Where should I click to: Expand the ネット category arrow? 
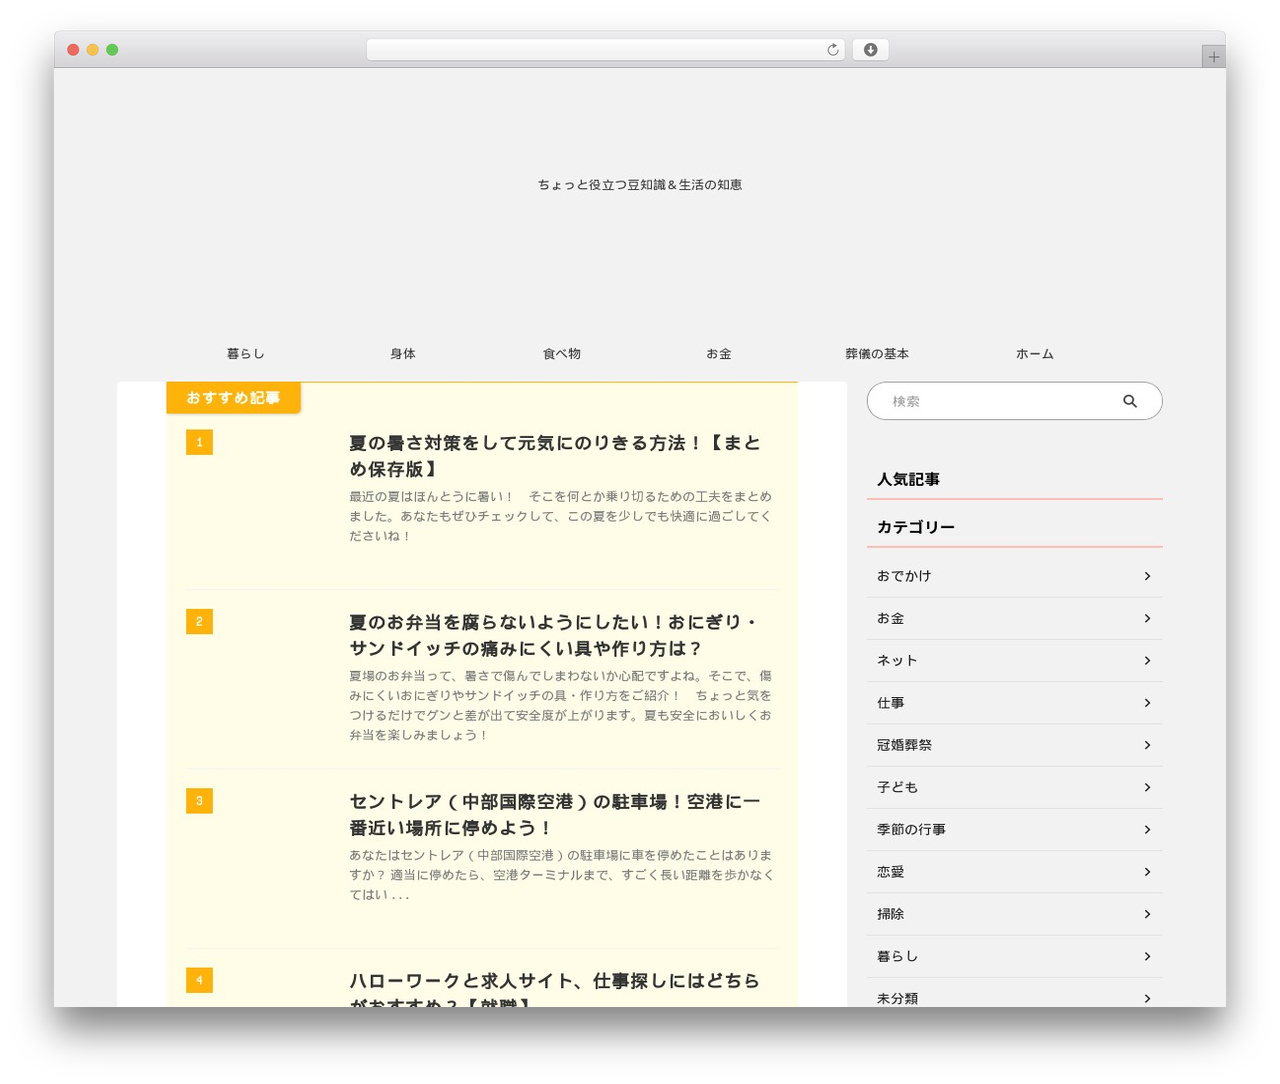tap(1147, 661)
